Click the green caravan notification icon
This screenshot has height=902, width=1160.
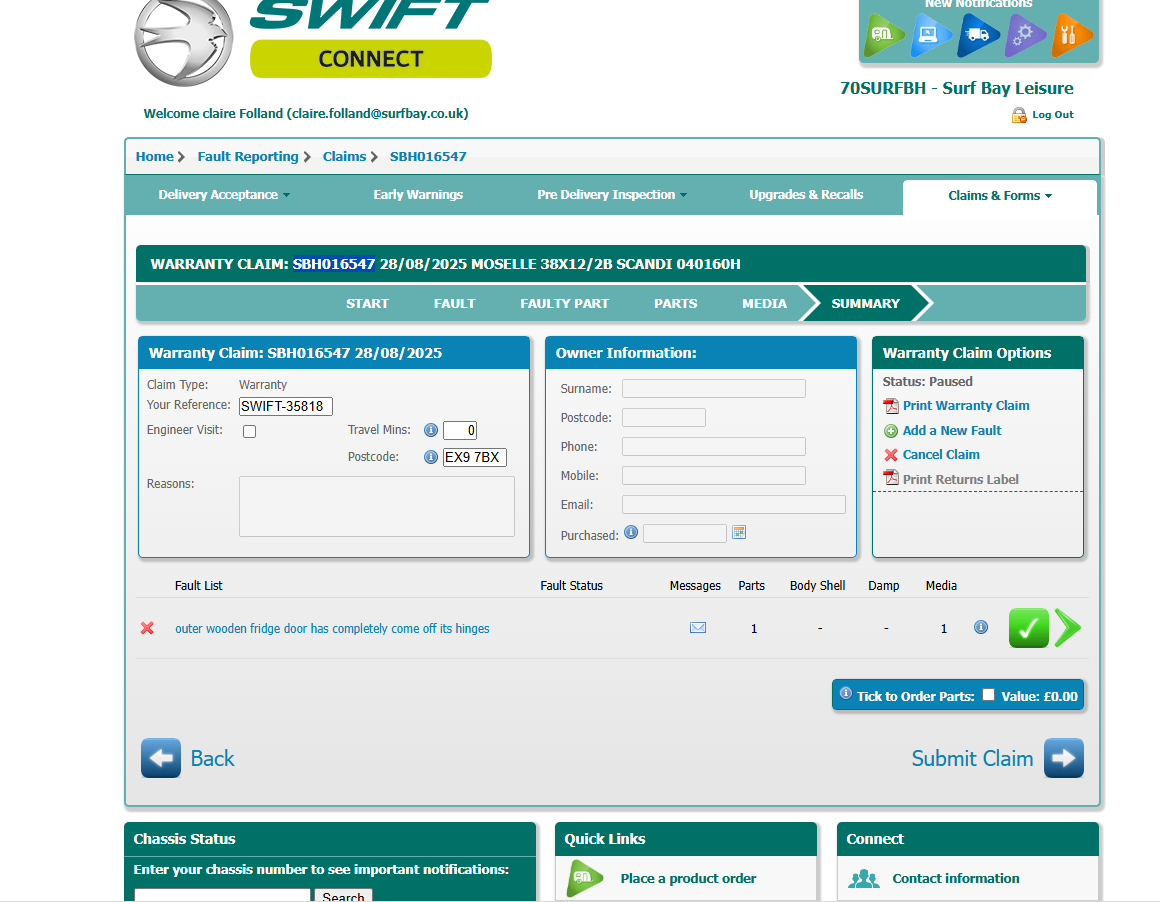884,35
